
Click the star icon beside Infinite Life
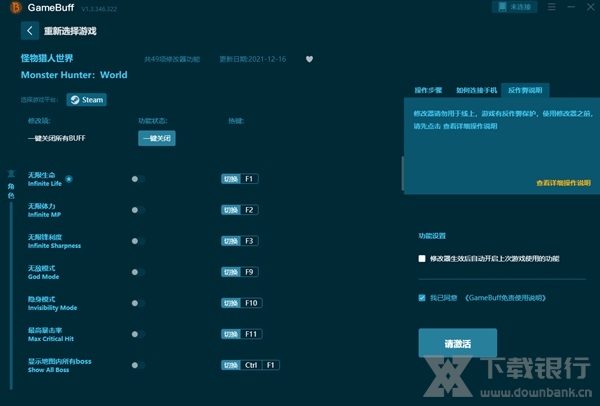tap(69, 178)
